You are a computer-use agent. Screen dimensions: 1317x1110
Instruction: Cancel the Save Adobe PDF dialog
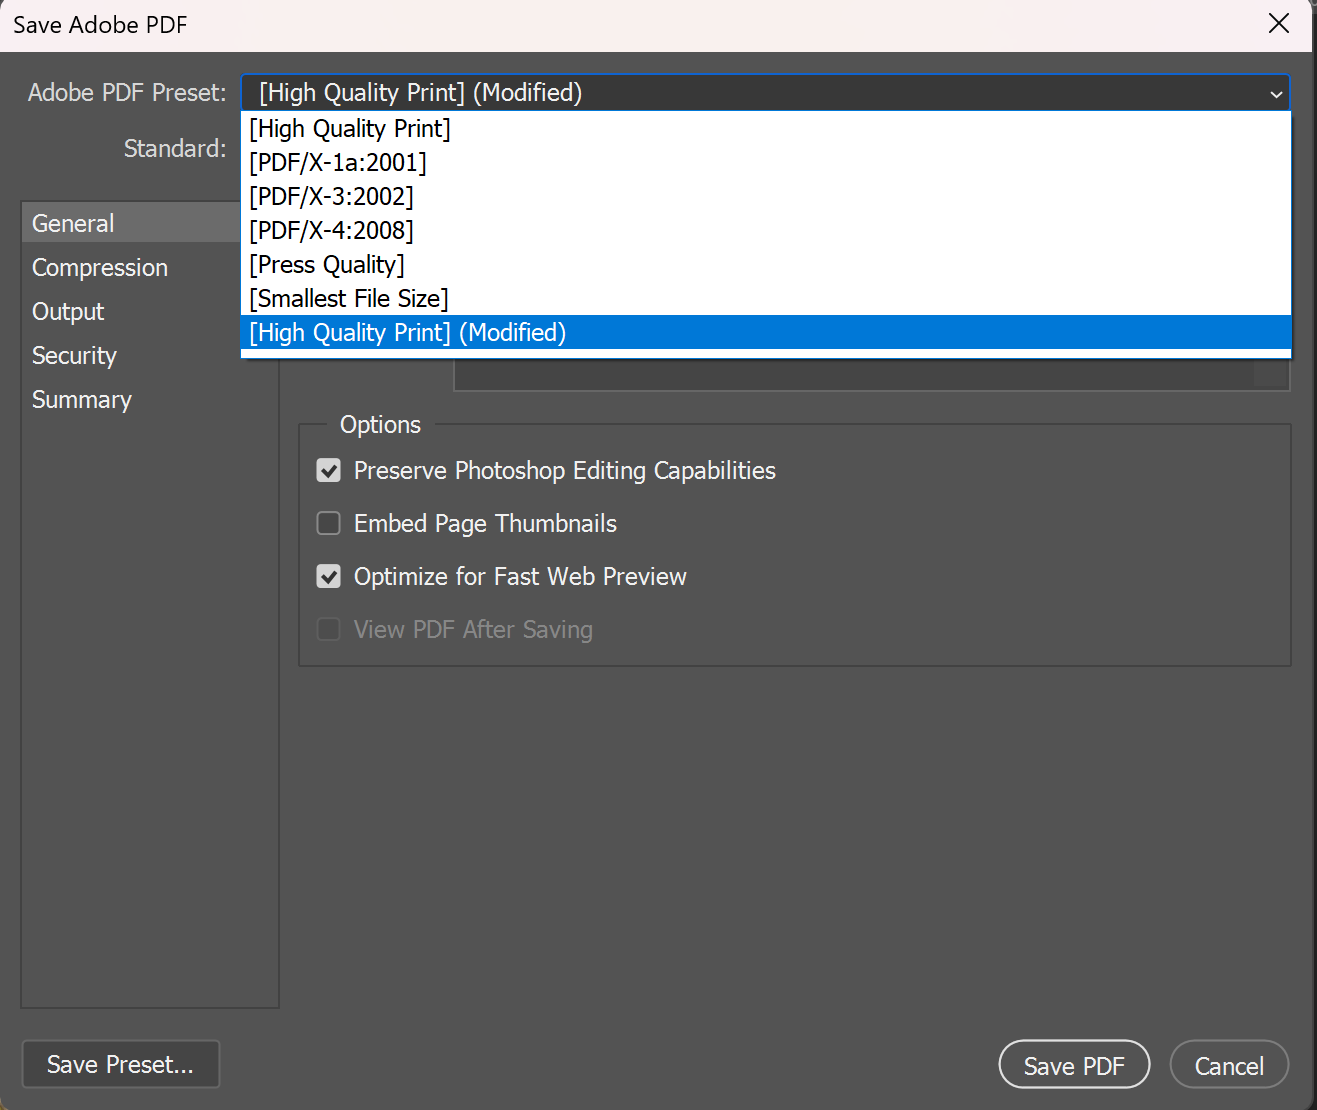1229,1066
